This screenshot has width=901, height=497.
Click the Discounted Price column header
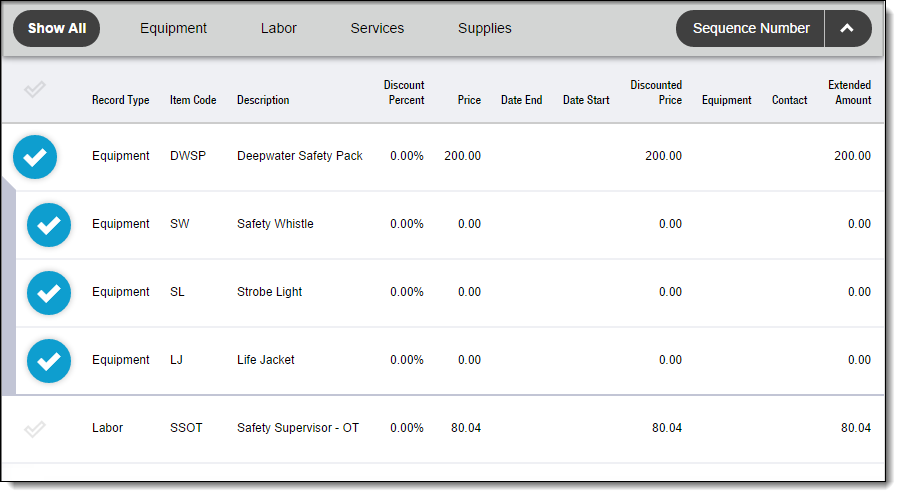[x=656, y=93]
